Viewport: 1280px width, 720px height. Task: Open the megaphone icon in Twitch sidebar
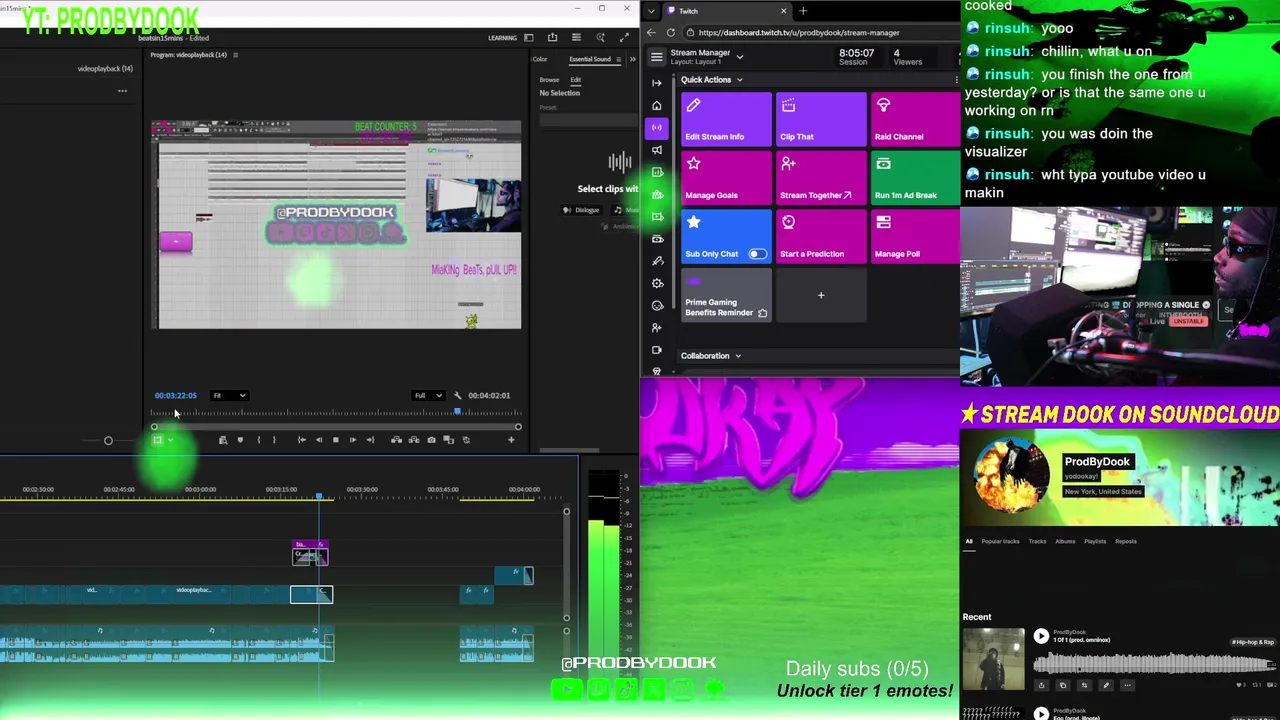point(657,150)
